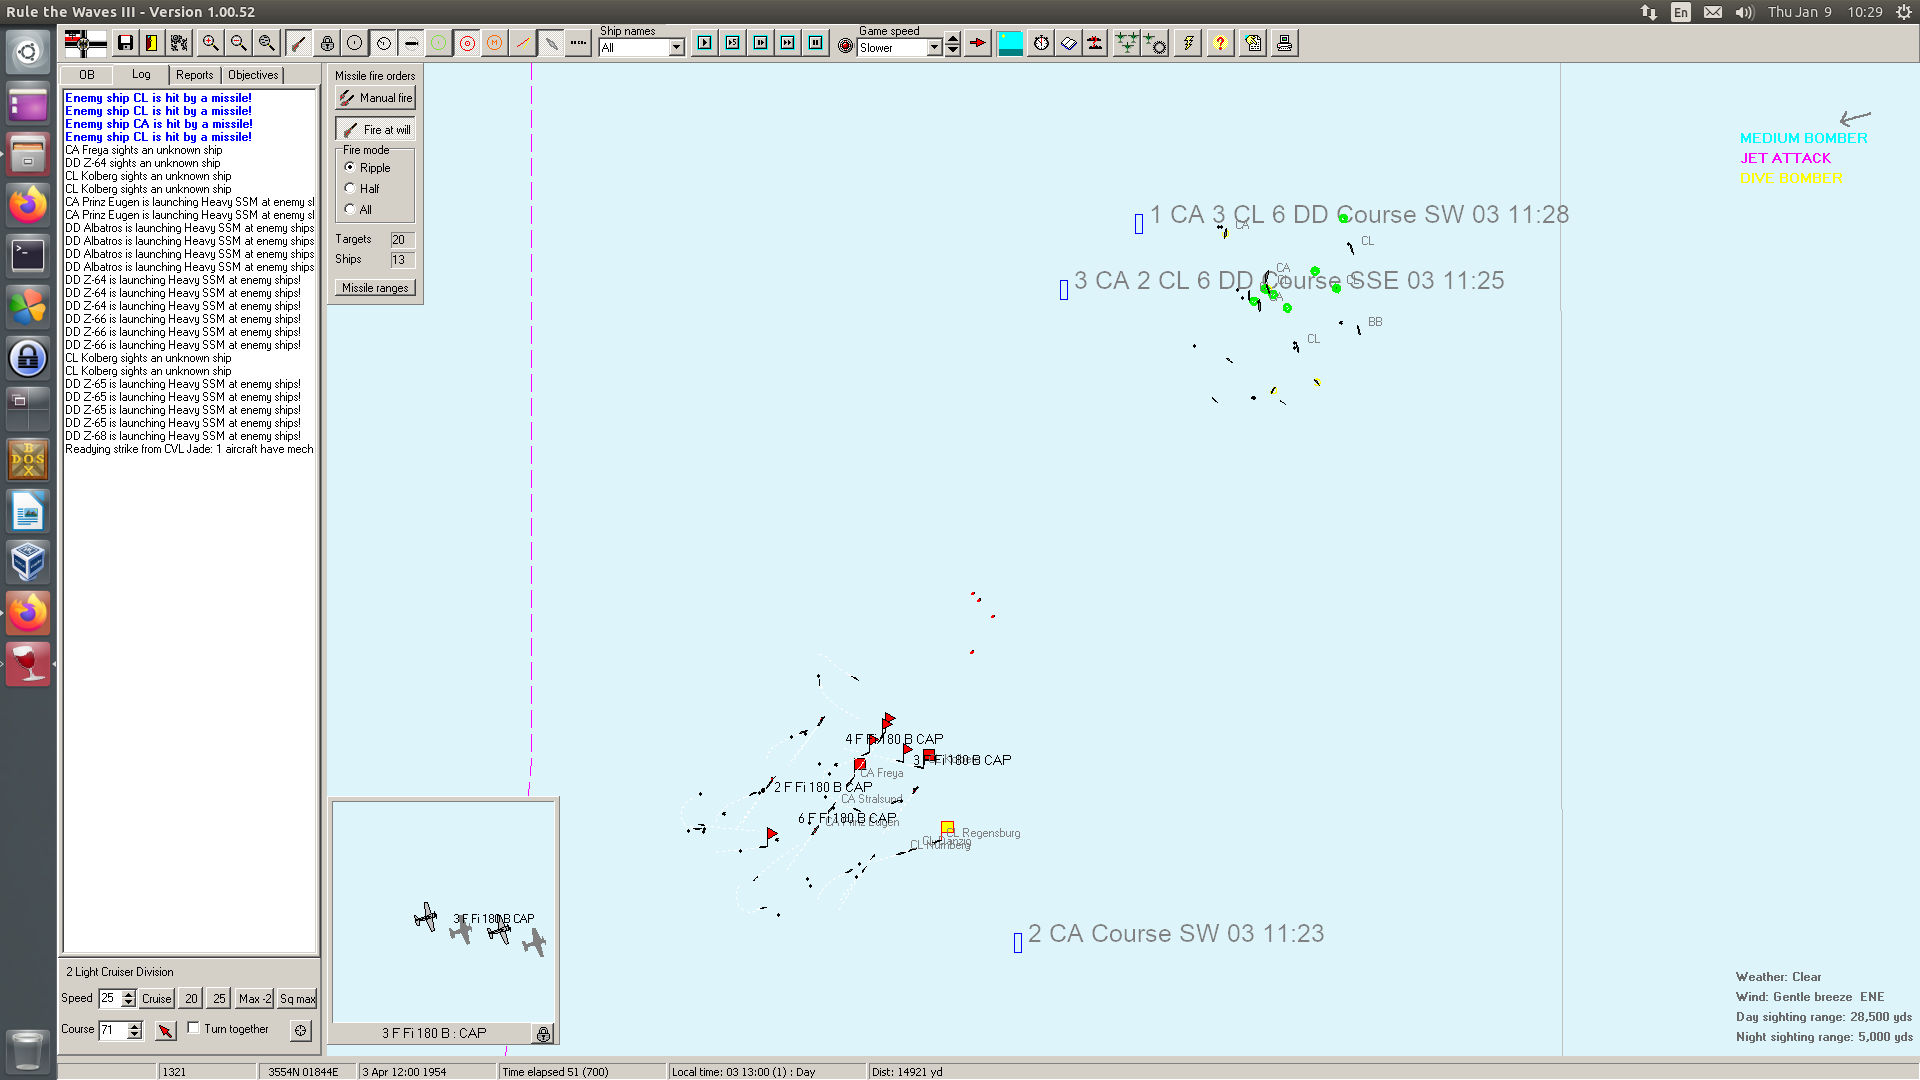The height and width of the screenshot is (1080, 1920).
Task: Click the printer icon in the toolbar
Action: point(1284,43)
